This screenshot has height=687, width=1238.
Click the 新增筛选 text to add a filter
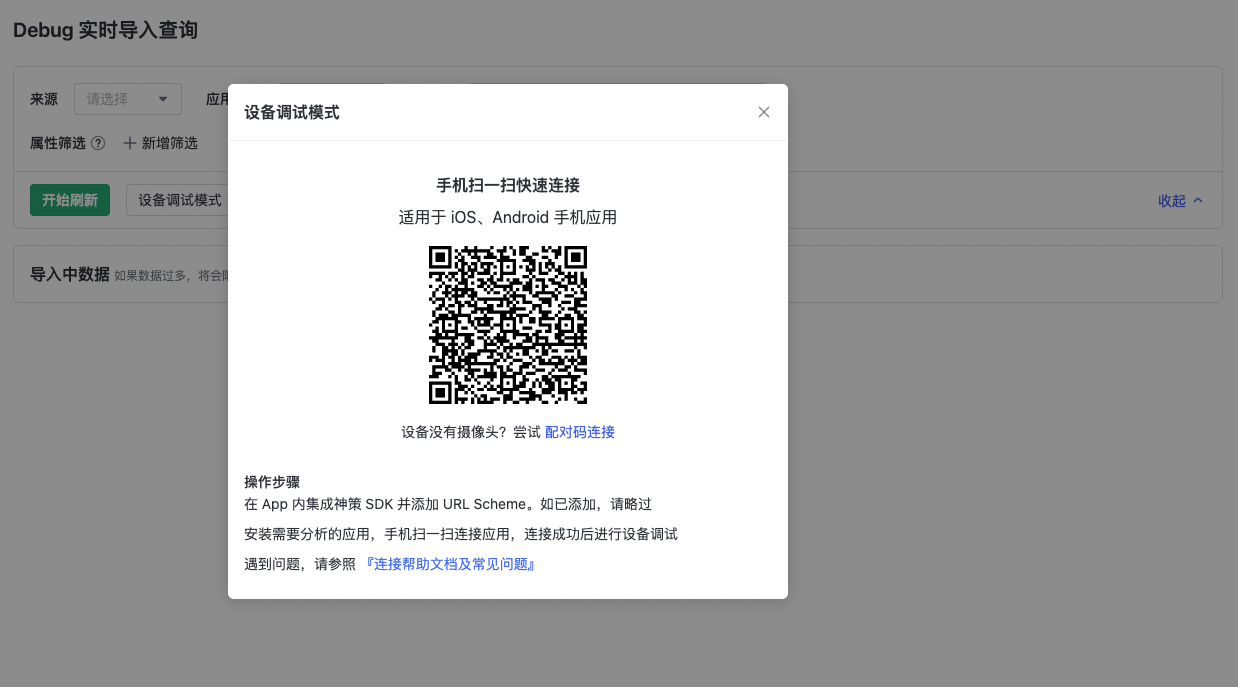(169, 143)
